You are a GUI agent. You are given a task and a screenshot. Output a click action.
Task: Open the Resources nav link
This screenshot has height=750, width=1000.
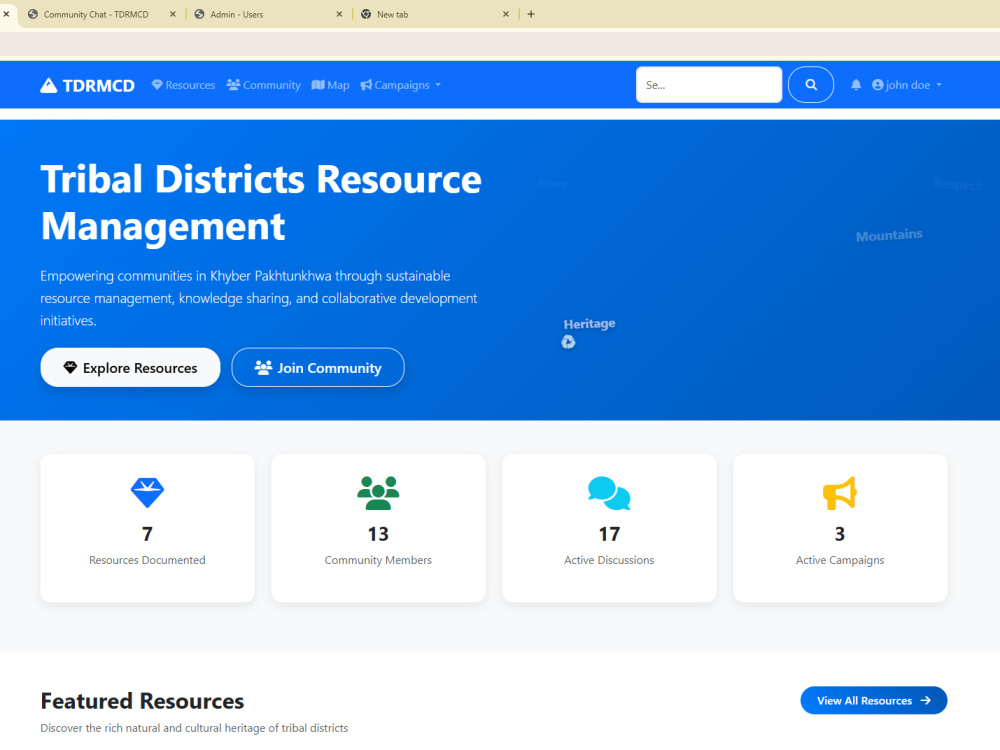[x=183, y=85]
